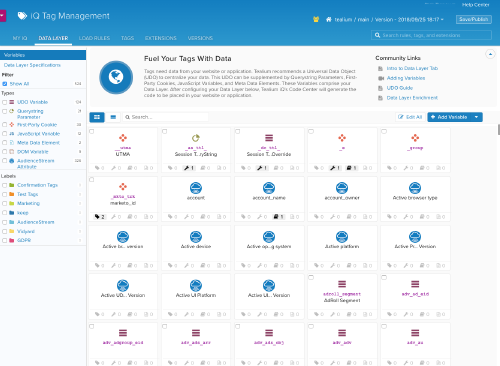Expand the Add Variable dropdown arrow
Viewport: 500px width, 366px height.
click(477, 117)
